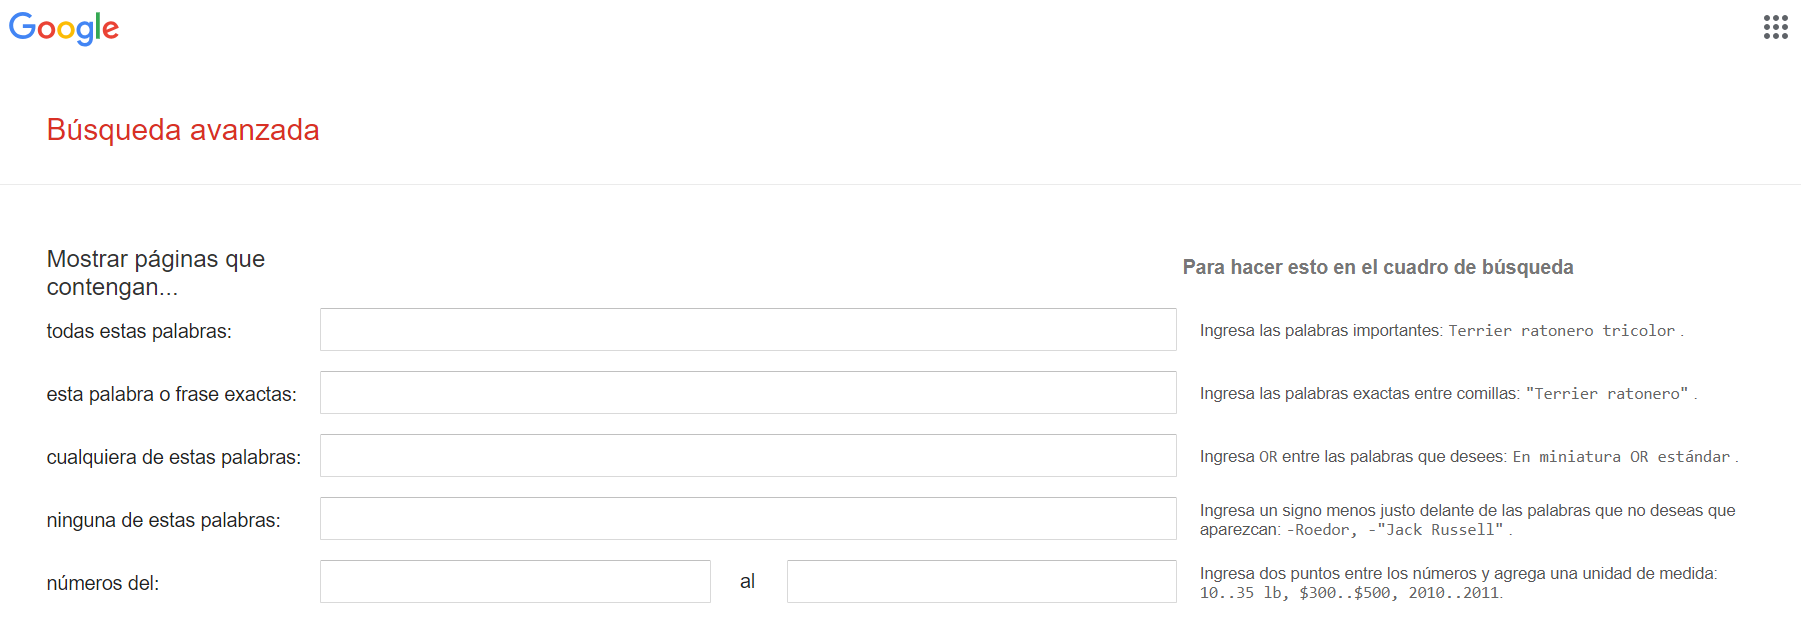Click the ending number field after 'al'
This screenshot has height=628, width=1801.
981,582
